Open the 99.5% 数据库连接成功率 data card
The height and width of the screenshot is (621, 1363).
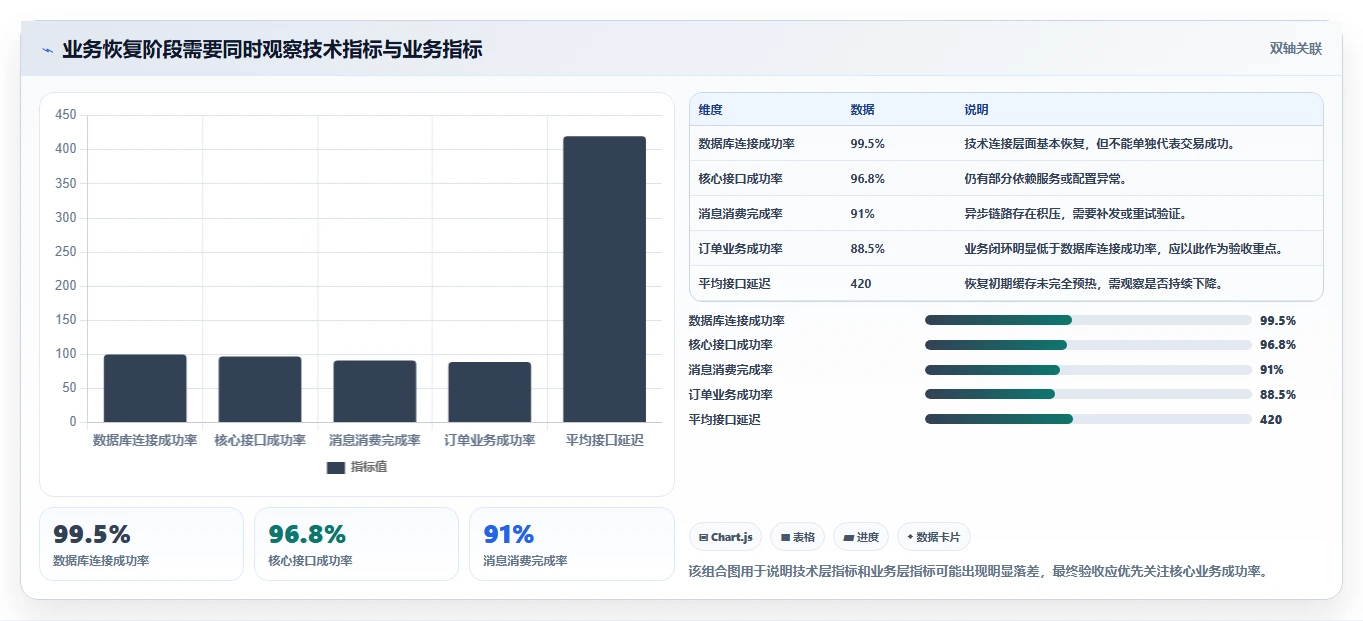(x=141, y=544)
